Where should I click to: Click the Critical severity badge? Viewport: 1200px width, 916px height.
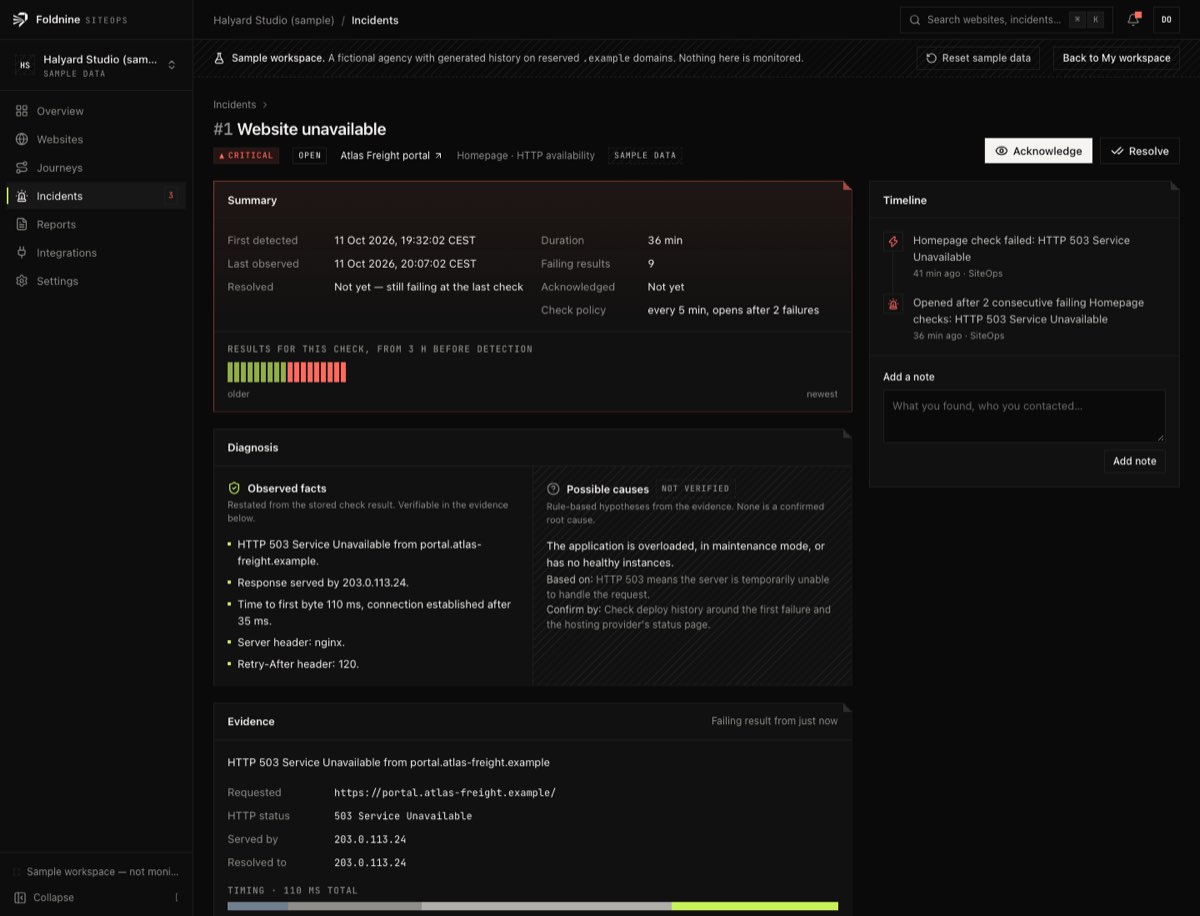pos(246,156)
